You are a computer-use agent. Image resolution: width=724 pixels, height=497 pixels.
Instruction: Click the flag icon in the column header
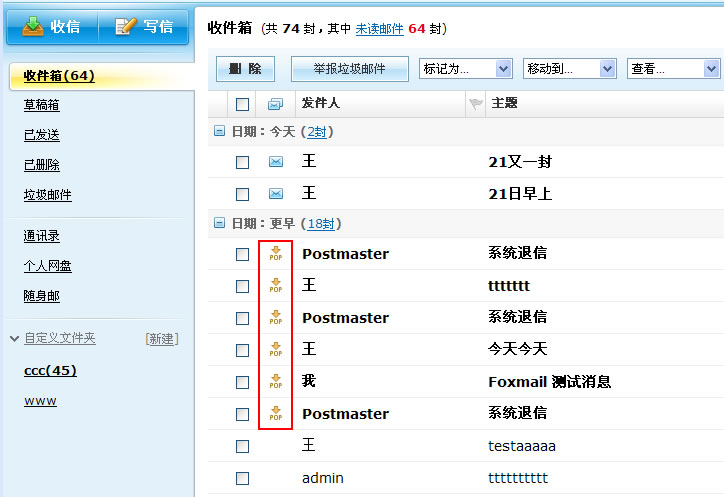(475, 104)
